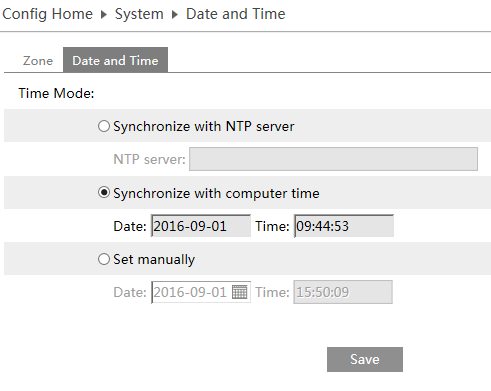The width and height of the screenshot is (491, 391).
Task: Click the 'Synchronize with computer time' label text
Action: click(x=216, y=193)
